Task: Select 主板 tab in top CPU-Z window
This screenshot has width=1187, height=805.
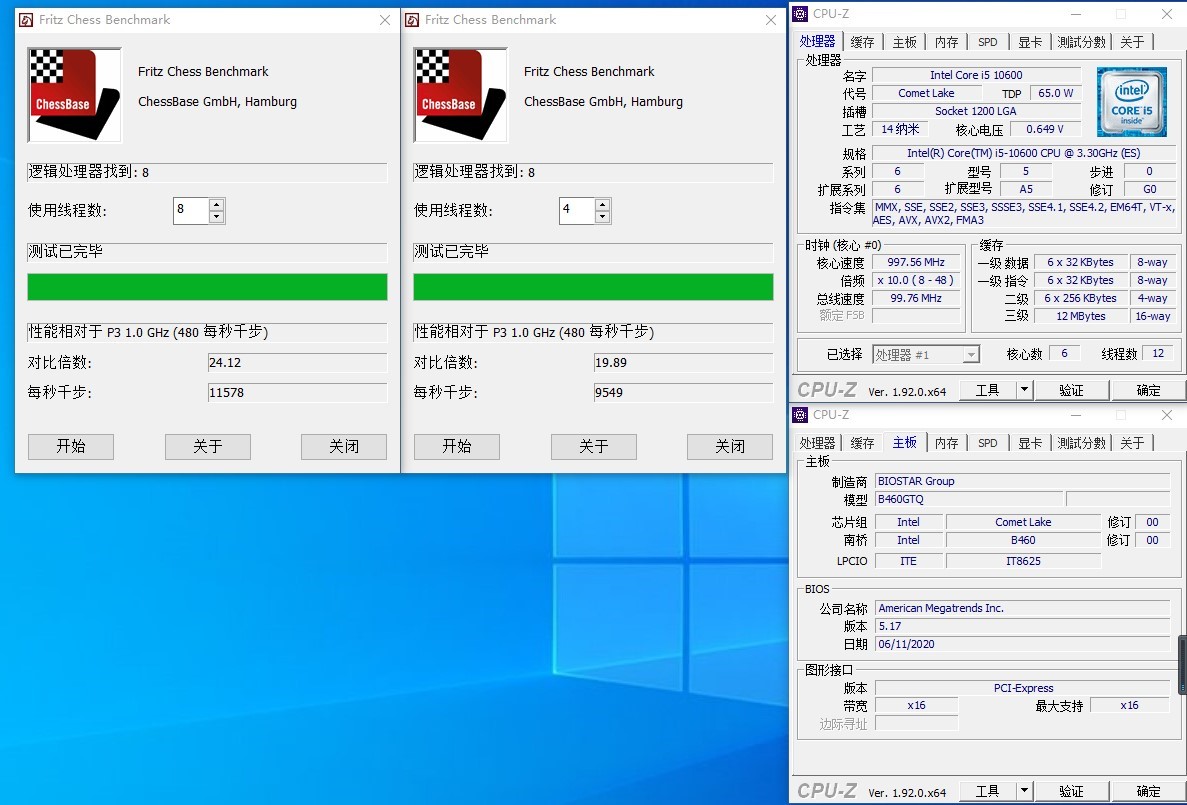Action: (x=905, y=42)
